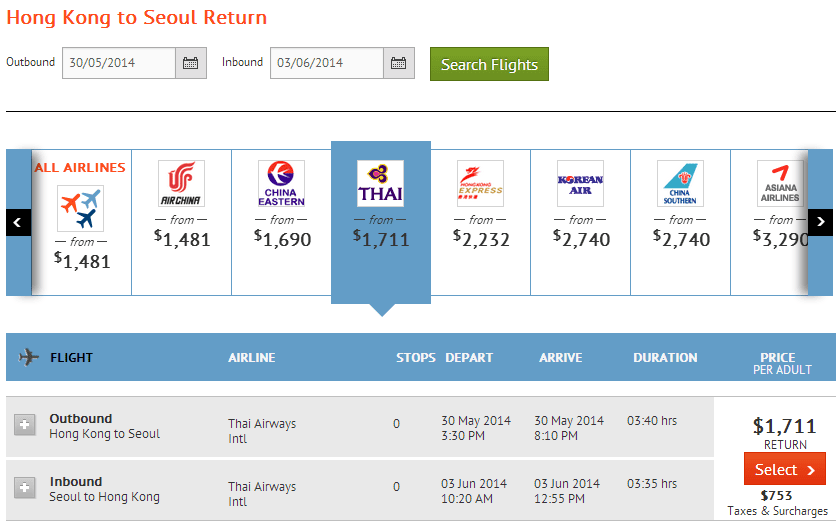Edit the Outbound date field

click(118, 63)
